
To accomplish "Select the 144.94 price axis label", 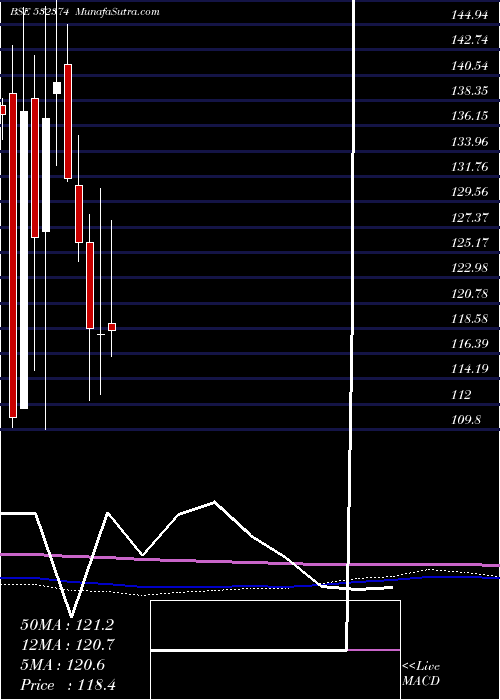I will [469, 16].
